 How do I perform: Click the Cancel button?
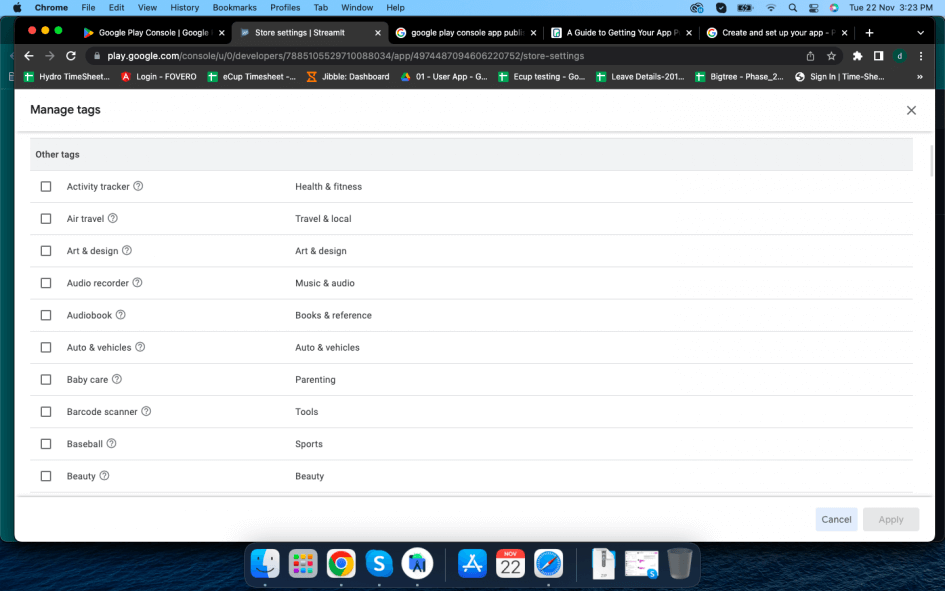pyautogui.click(x=836, y=519)
